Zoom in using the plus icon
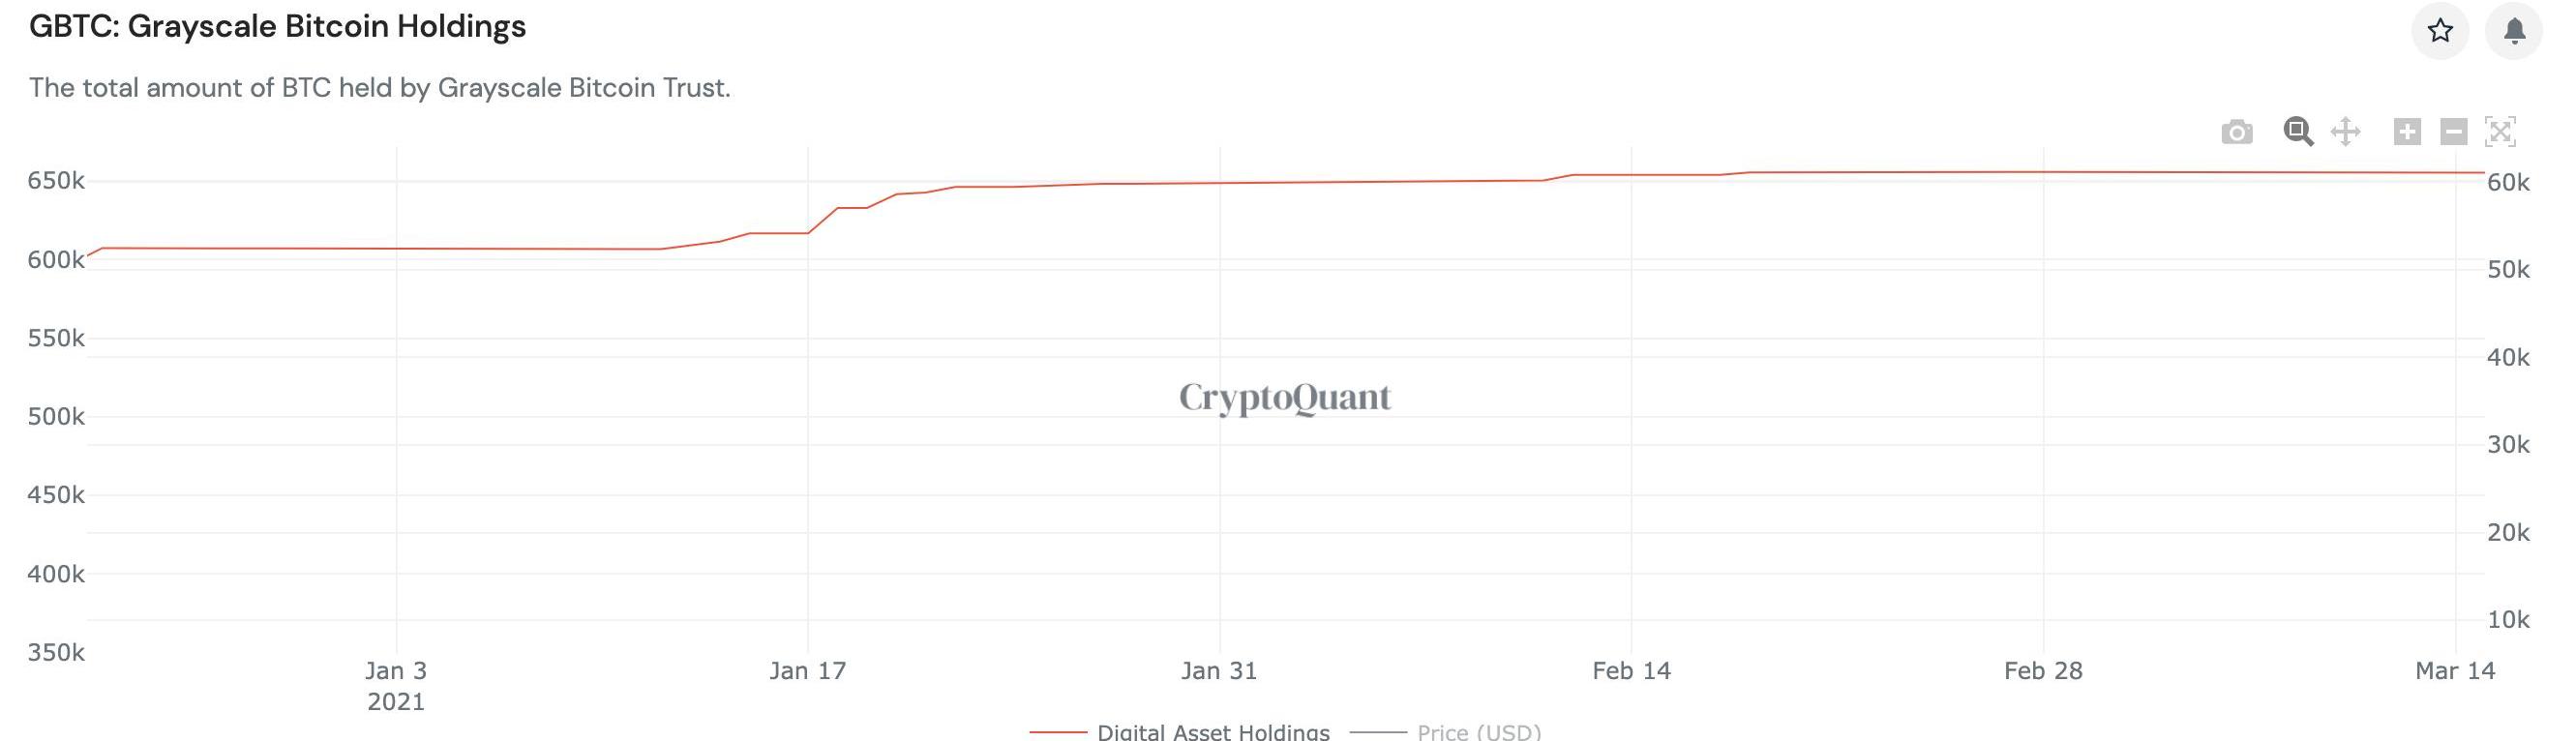The image size is (2576, 741). tap(2407, 132)
